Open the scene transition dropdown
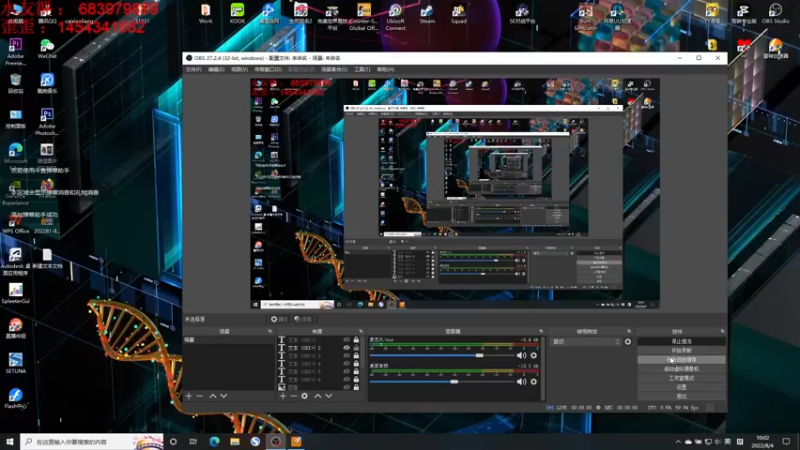The width and height of the screenshot is (800, 450). pyautogui.click(x=586, y=342)
